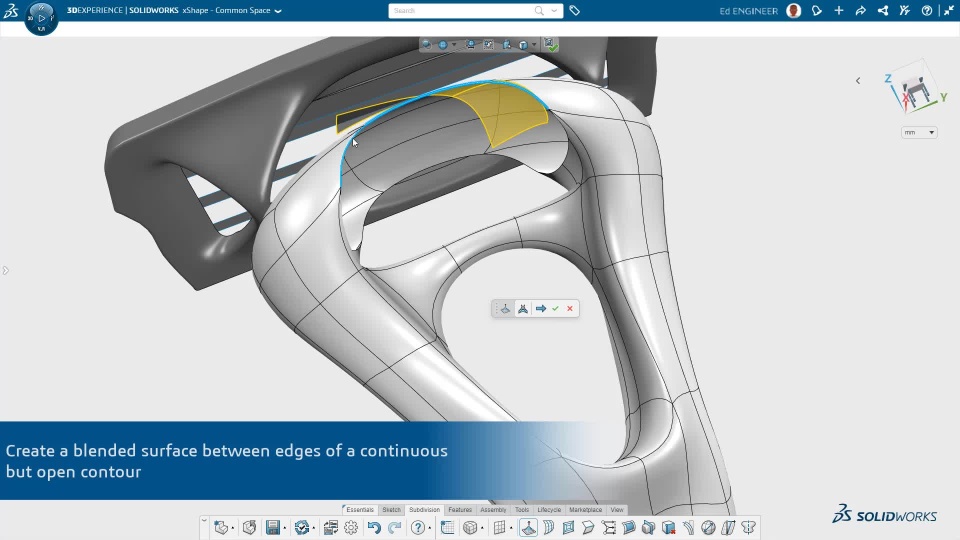The width and height of the screenshot is (960, 540).
Task: Open the notifications icon in the top bar
Action: (x=817, y=10)
